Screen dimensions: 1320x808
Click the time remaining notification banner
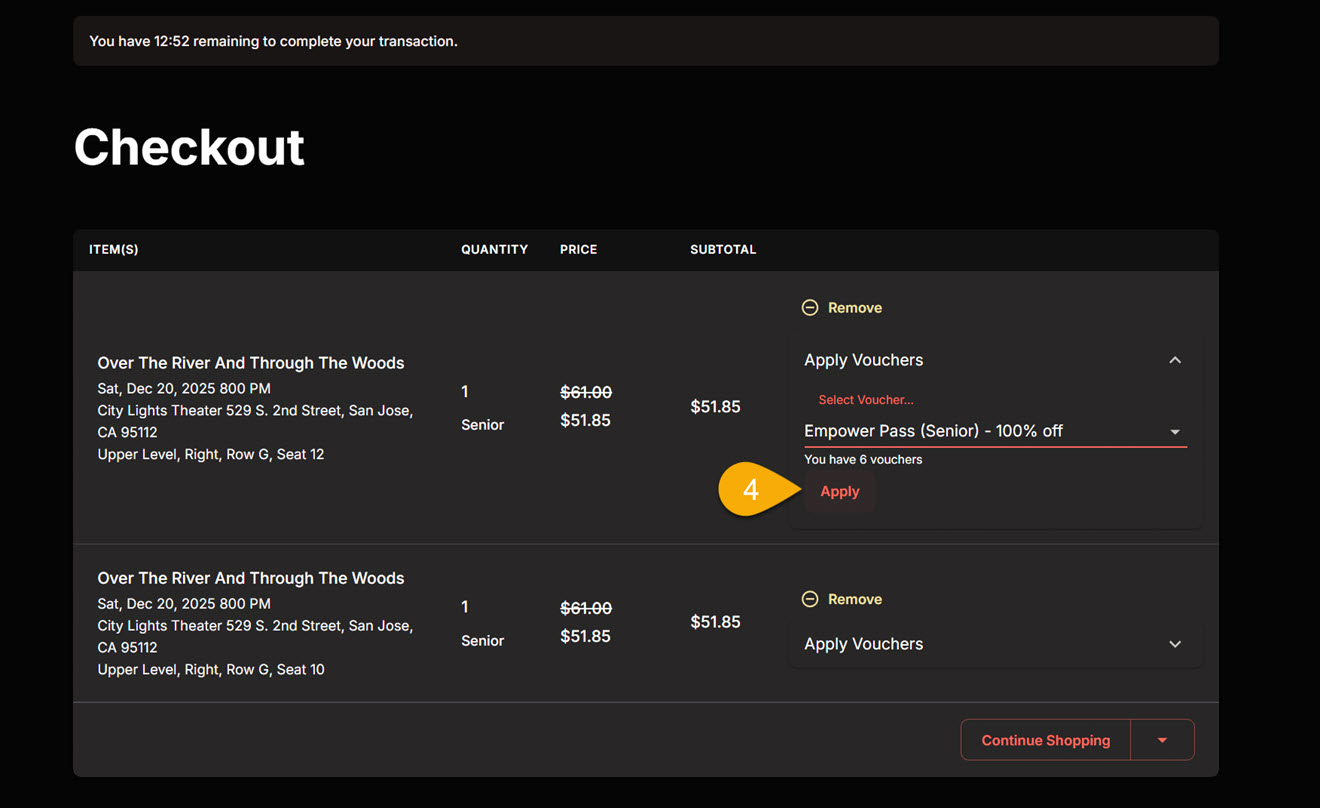(x=645, y=41)
